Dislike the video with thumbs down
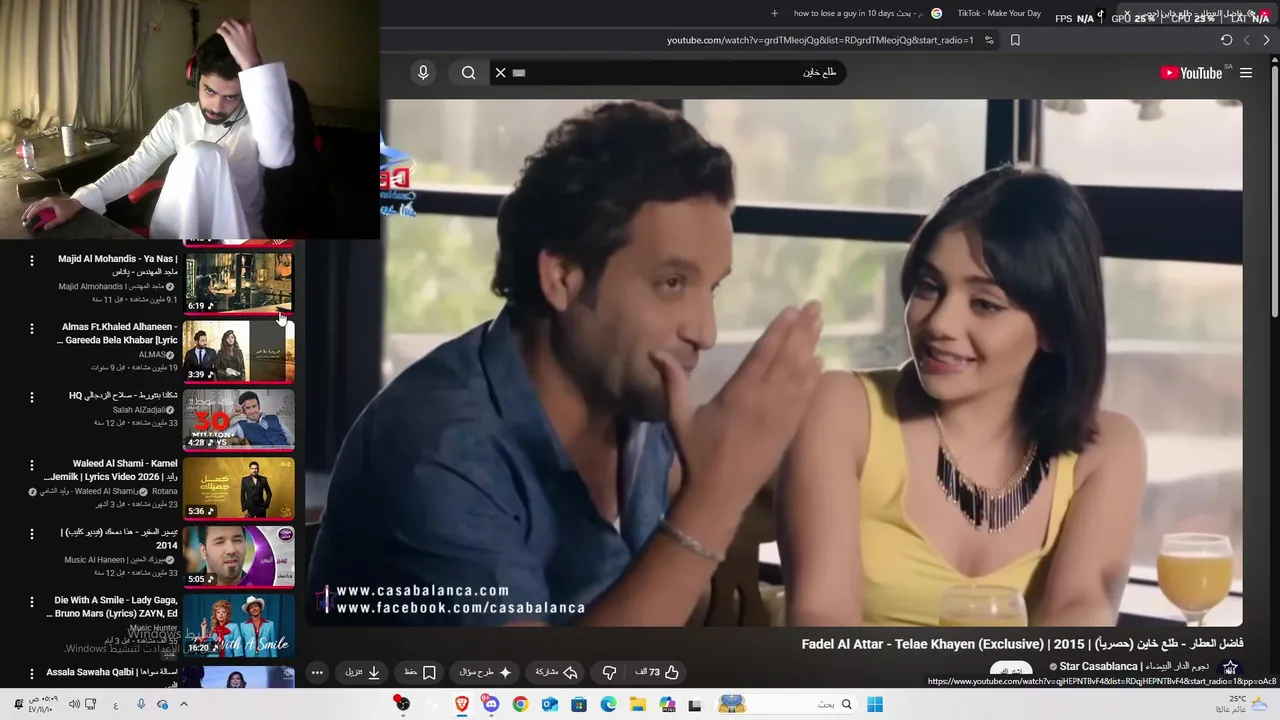Viewport: 1280px width, 720px height. click(x=609, y=672)
